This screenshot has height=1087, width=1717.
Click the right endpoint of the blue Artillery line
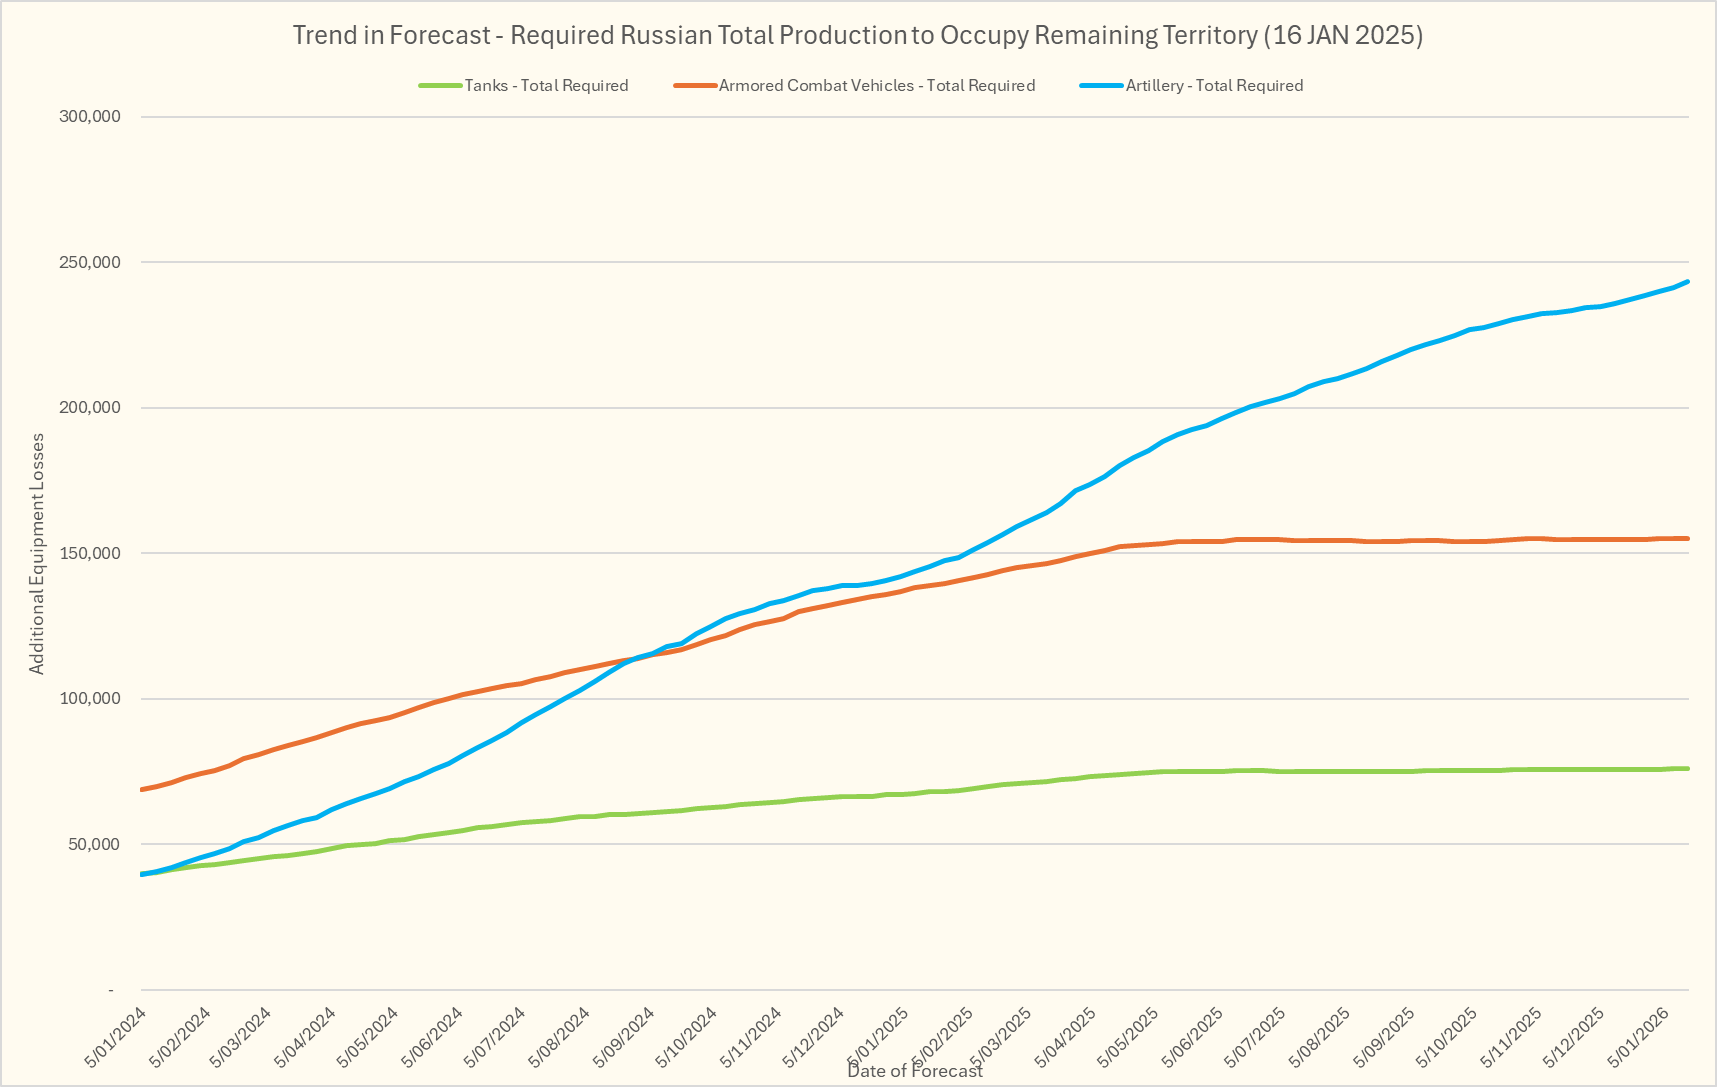1688,281
